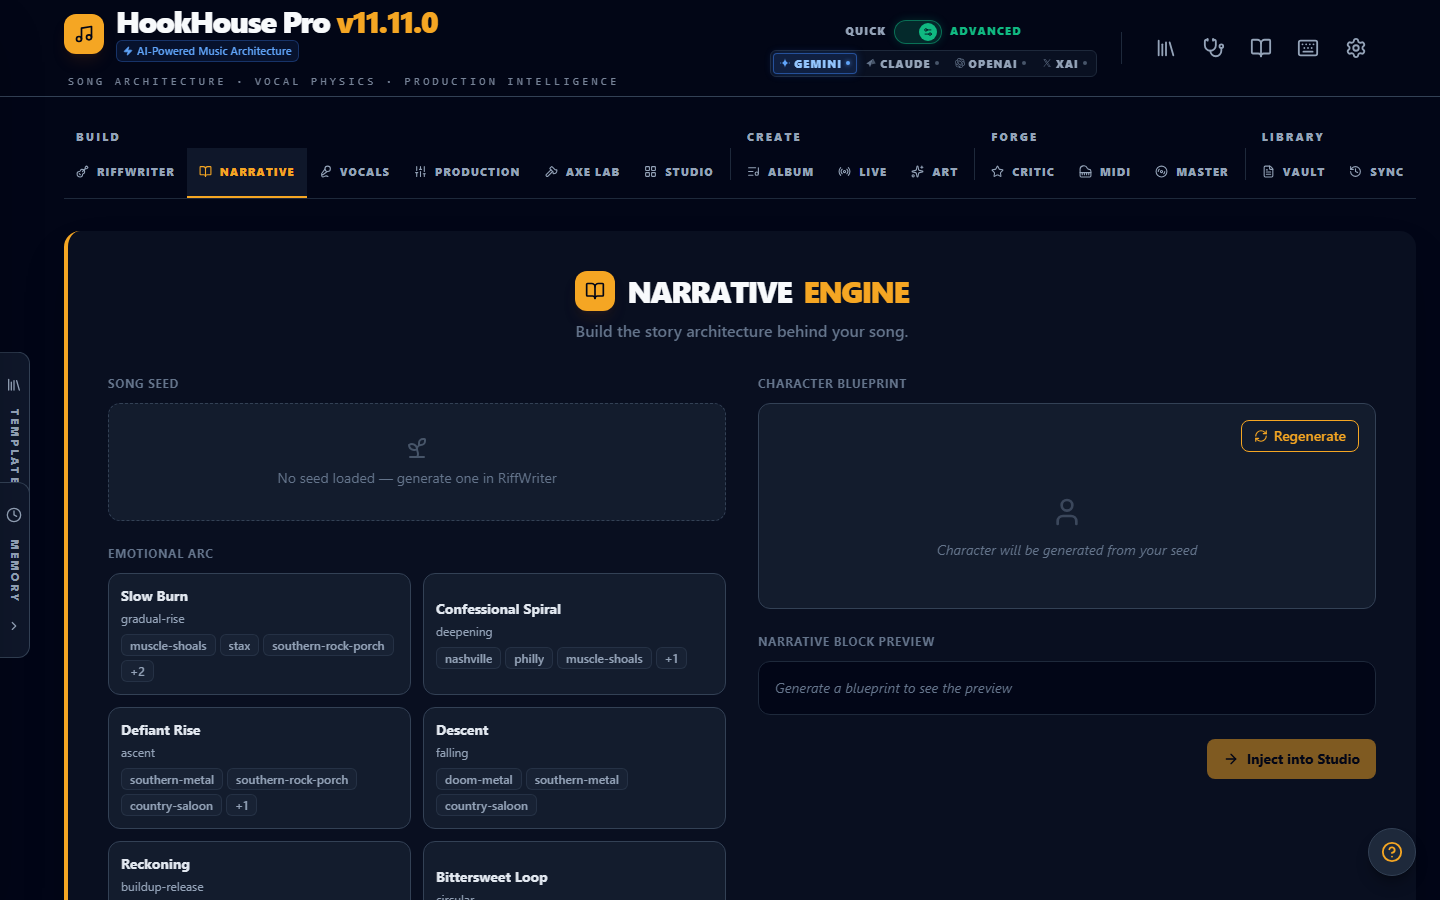Screen dimensions: 1440x900
Task: Switch to the Vocals tab
Action: [354, 171]
